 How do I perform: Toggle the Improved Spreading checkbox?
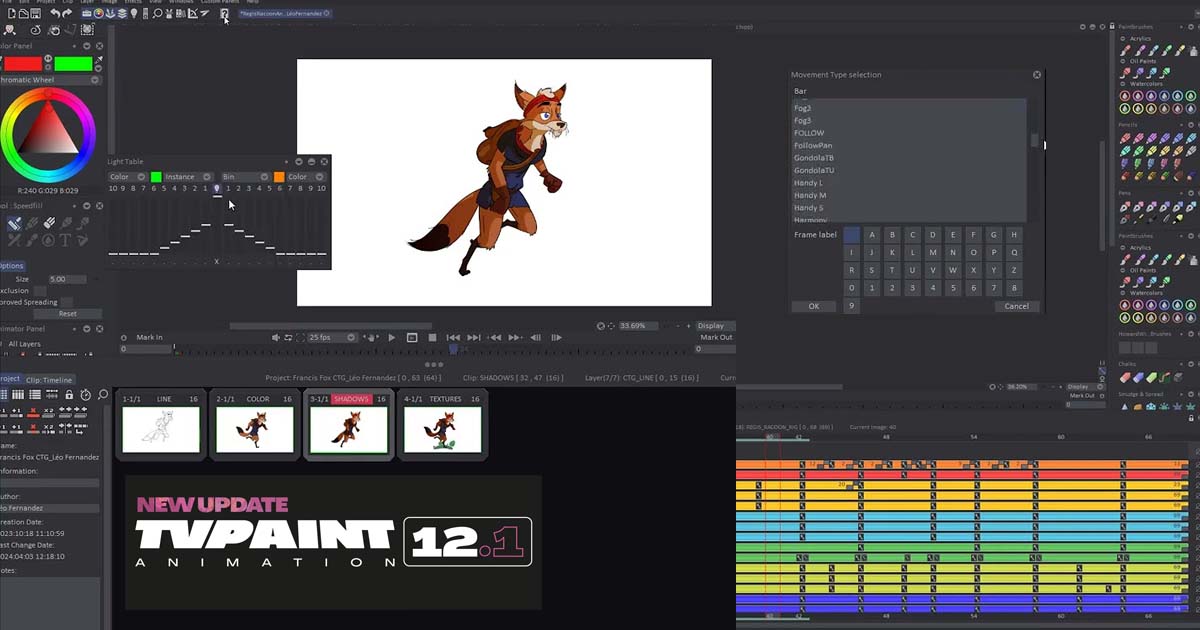tap(66, 302)
